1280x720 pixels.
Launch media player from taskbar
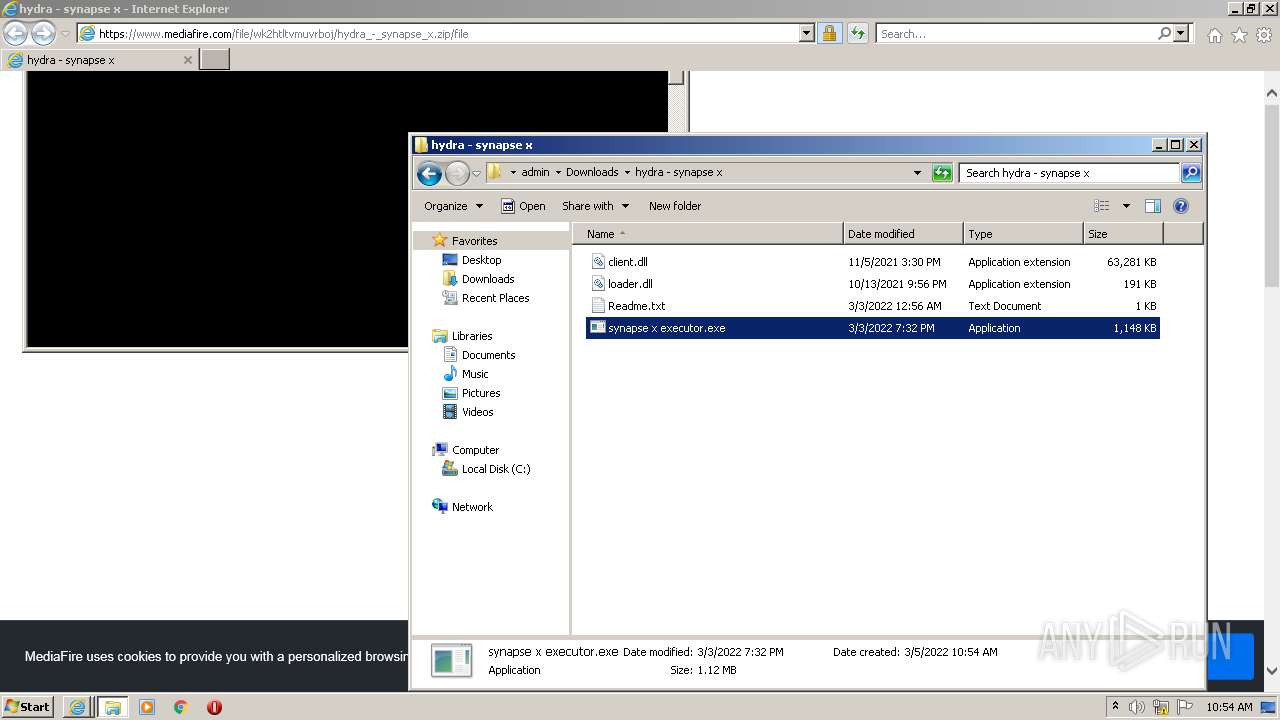[x=147, y=707]
